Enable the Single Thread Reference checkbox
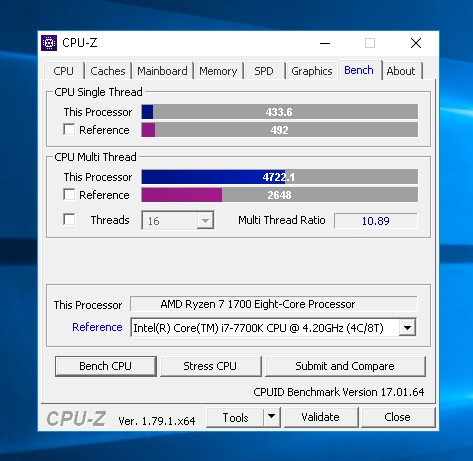Screen dimensions: 473x461 [69, 129]
